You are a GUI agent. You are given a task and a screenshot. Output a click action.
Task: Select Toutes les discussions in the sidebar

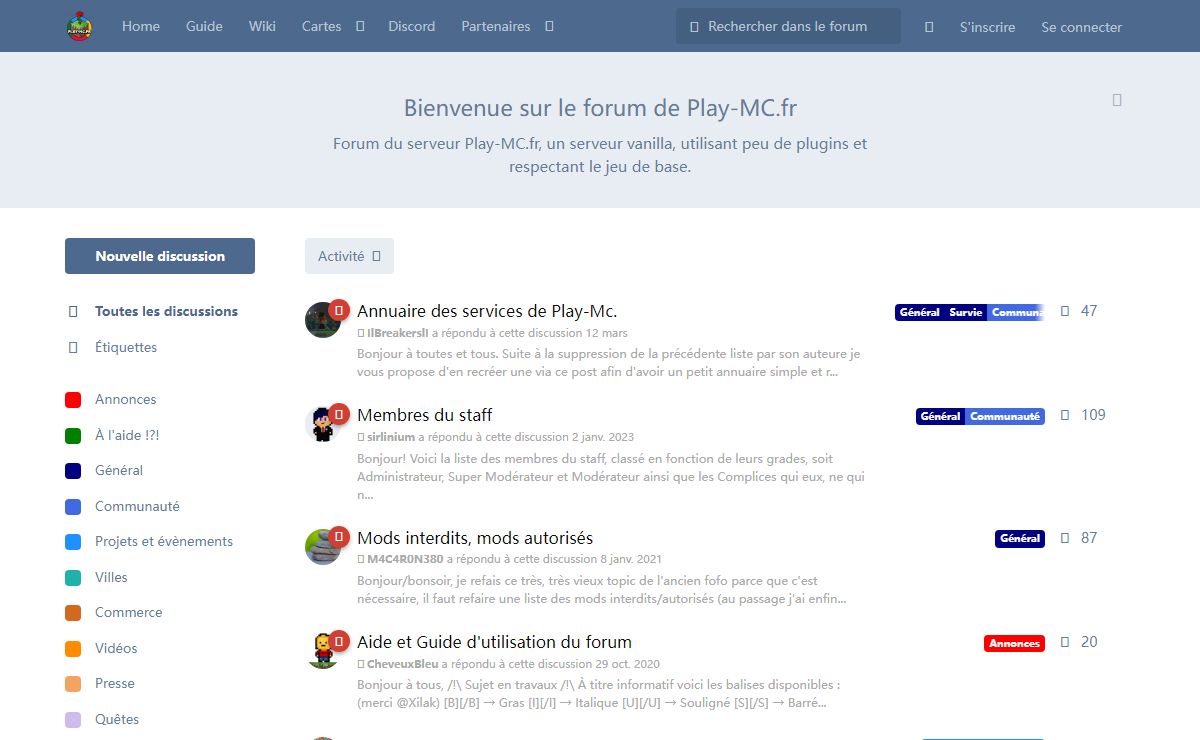(x=166, y=311)
